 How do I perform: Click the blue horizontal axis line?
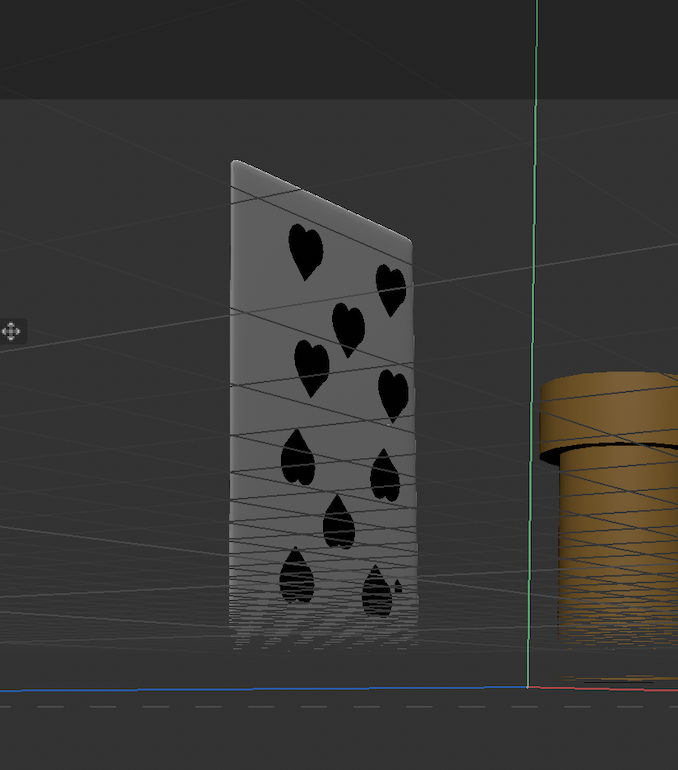[250, 689]
